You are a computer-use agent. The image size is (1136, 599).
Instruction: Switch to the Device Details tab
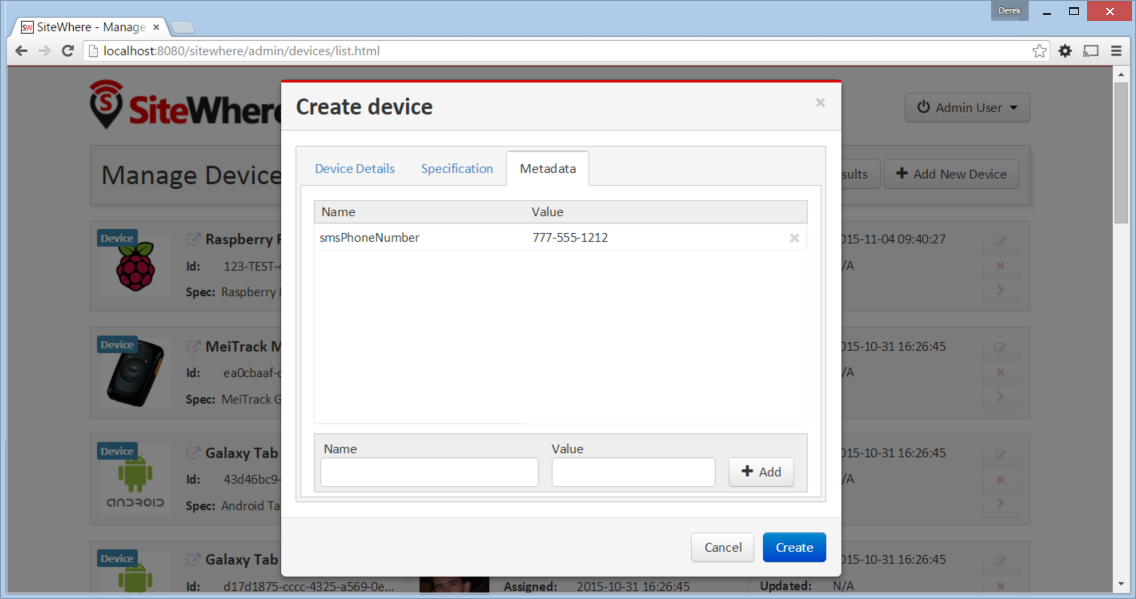(x=354, y=169)
